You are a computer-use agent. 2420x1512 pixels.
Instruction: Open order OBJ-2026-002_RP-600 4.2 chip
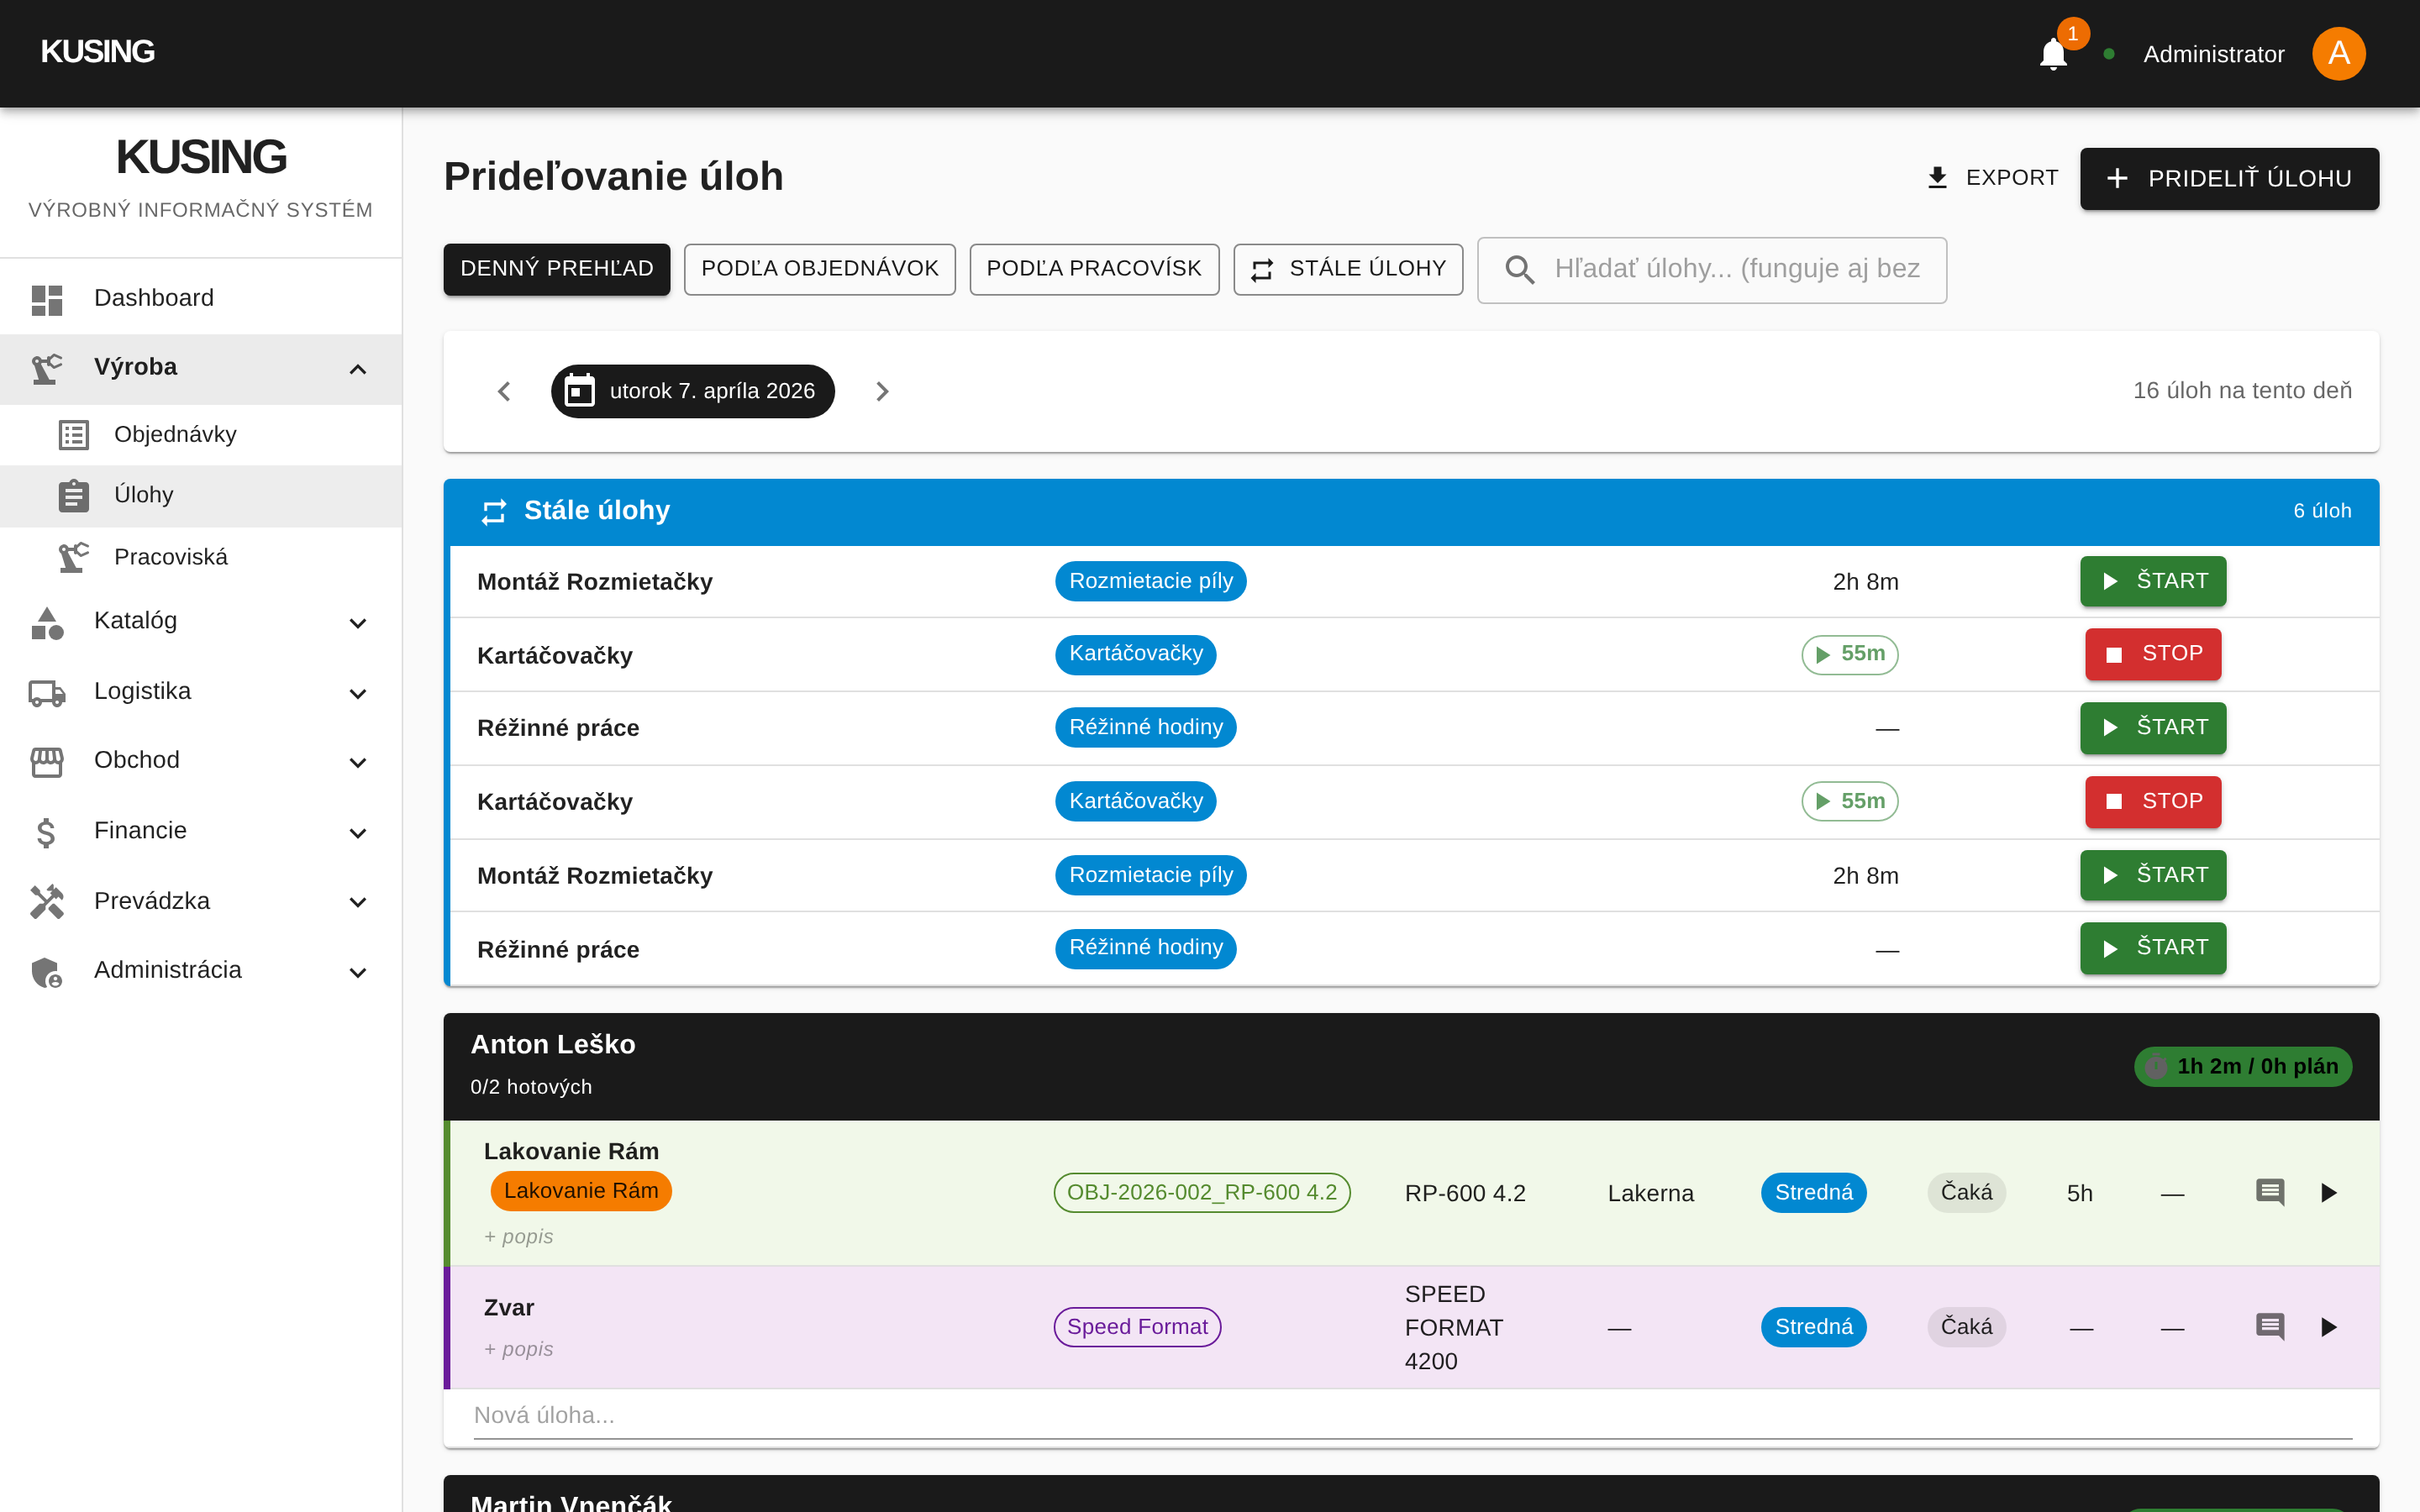(1202, 1193)
